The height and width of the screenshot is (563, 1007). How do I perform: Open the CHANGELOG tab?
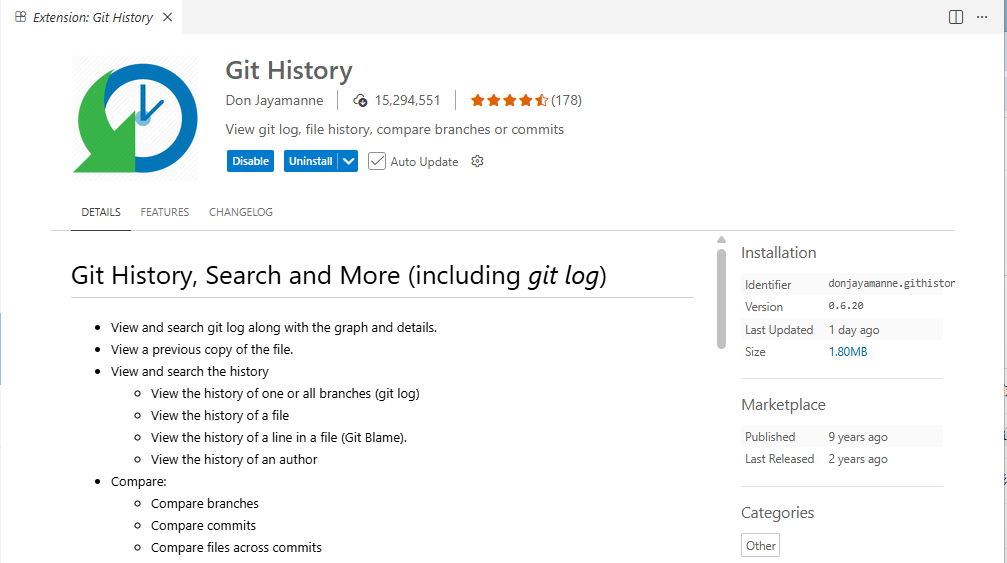tap(241, 212)
